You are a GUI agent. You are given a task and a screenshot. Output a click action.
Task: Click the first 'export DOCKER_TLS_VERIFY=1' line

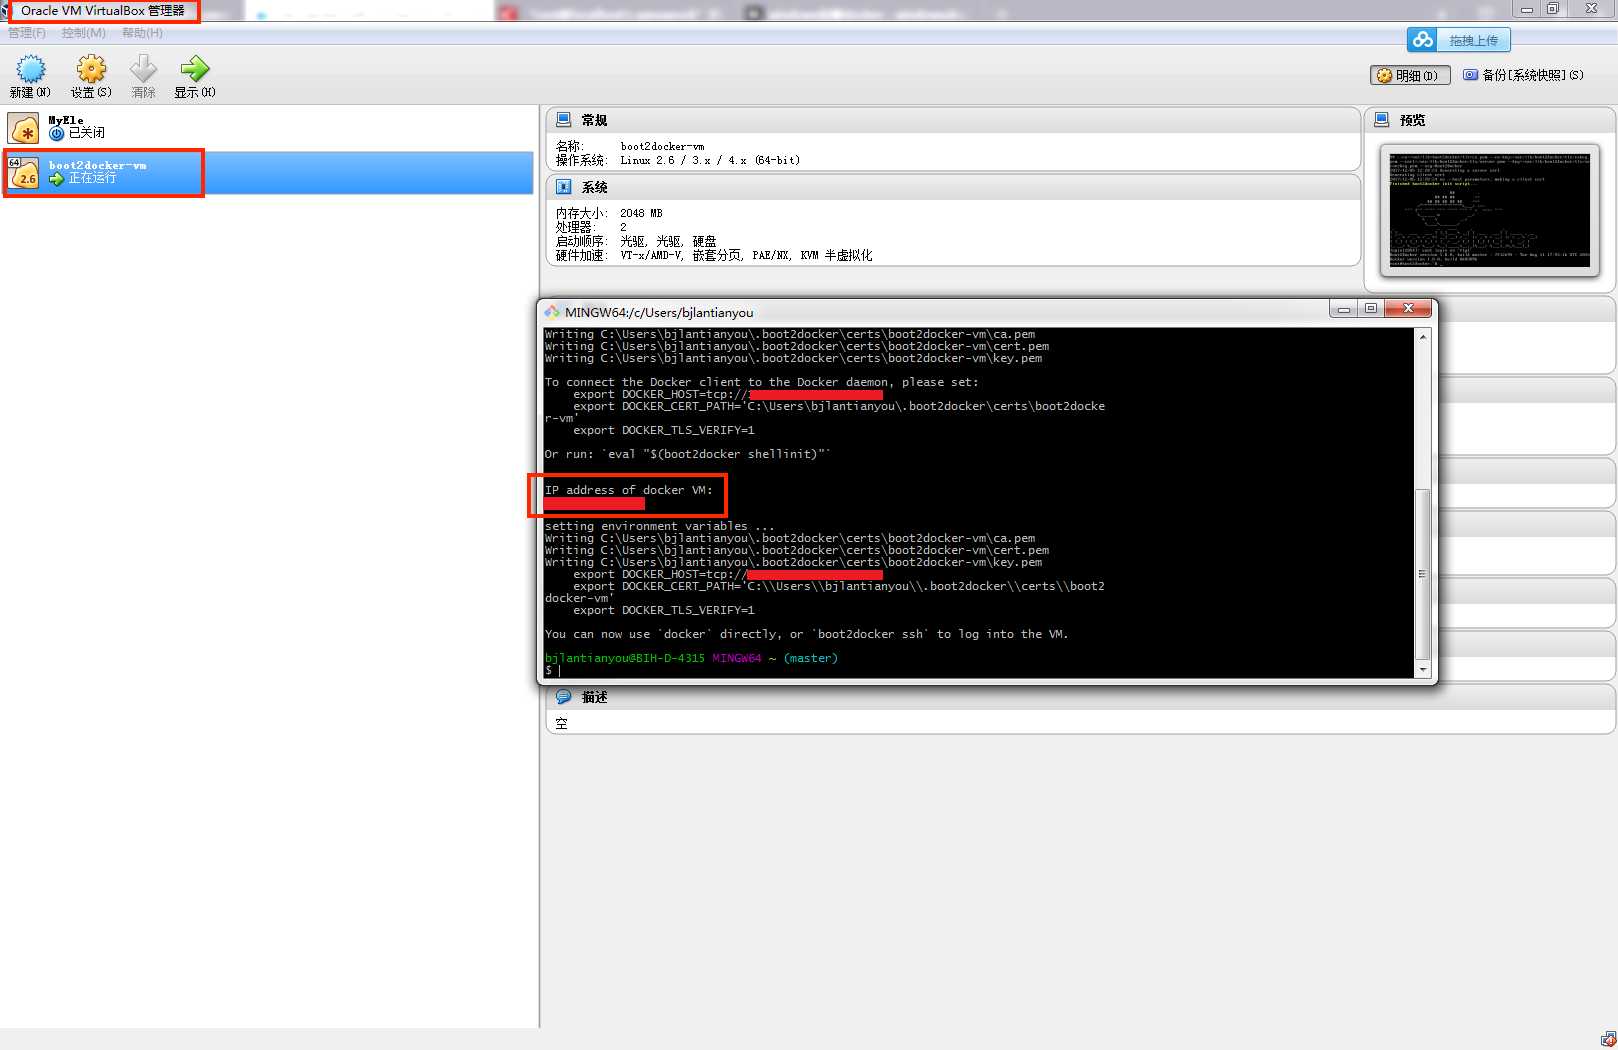click(x=664, y=430)
